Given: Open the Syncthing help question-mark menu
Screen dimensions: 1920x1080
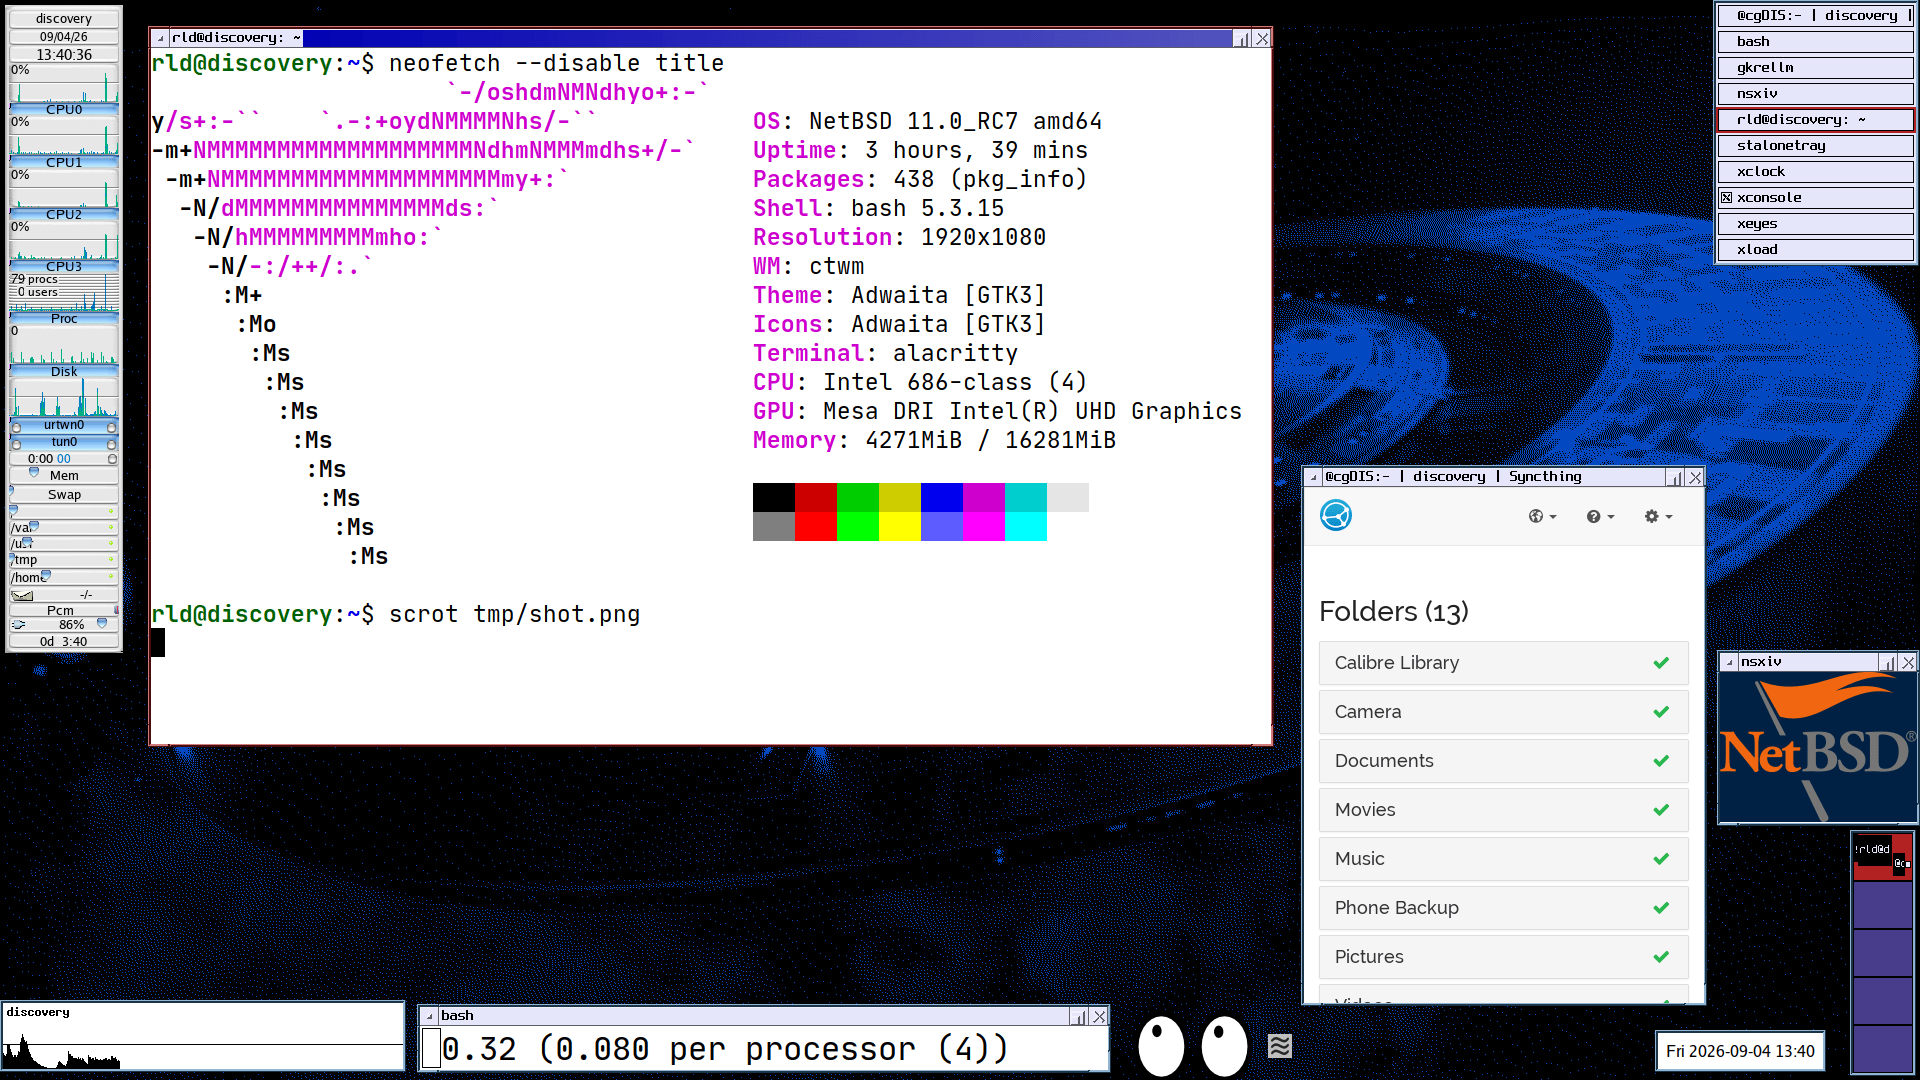Looking at the screenshot, I should 1600,516.
